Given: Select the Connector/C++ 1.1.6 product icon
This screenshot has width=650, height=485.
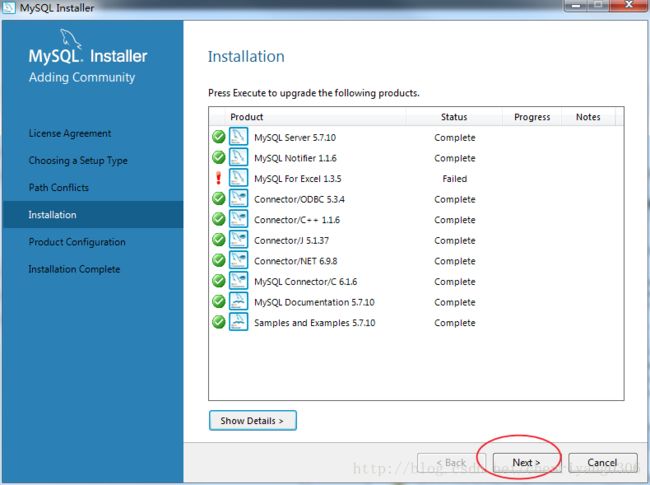Looking at the screenshot, I should (x=238, y=219).
